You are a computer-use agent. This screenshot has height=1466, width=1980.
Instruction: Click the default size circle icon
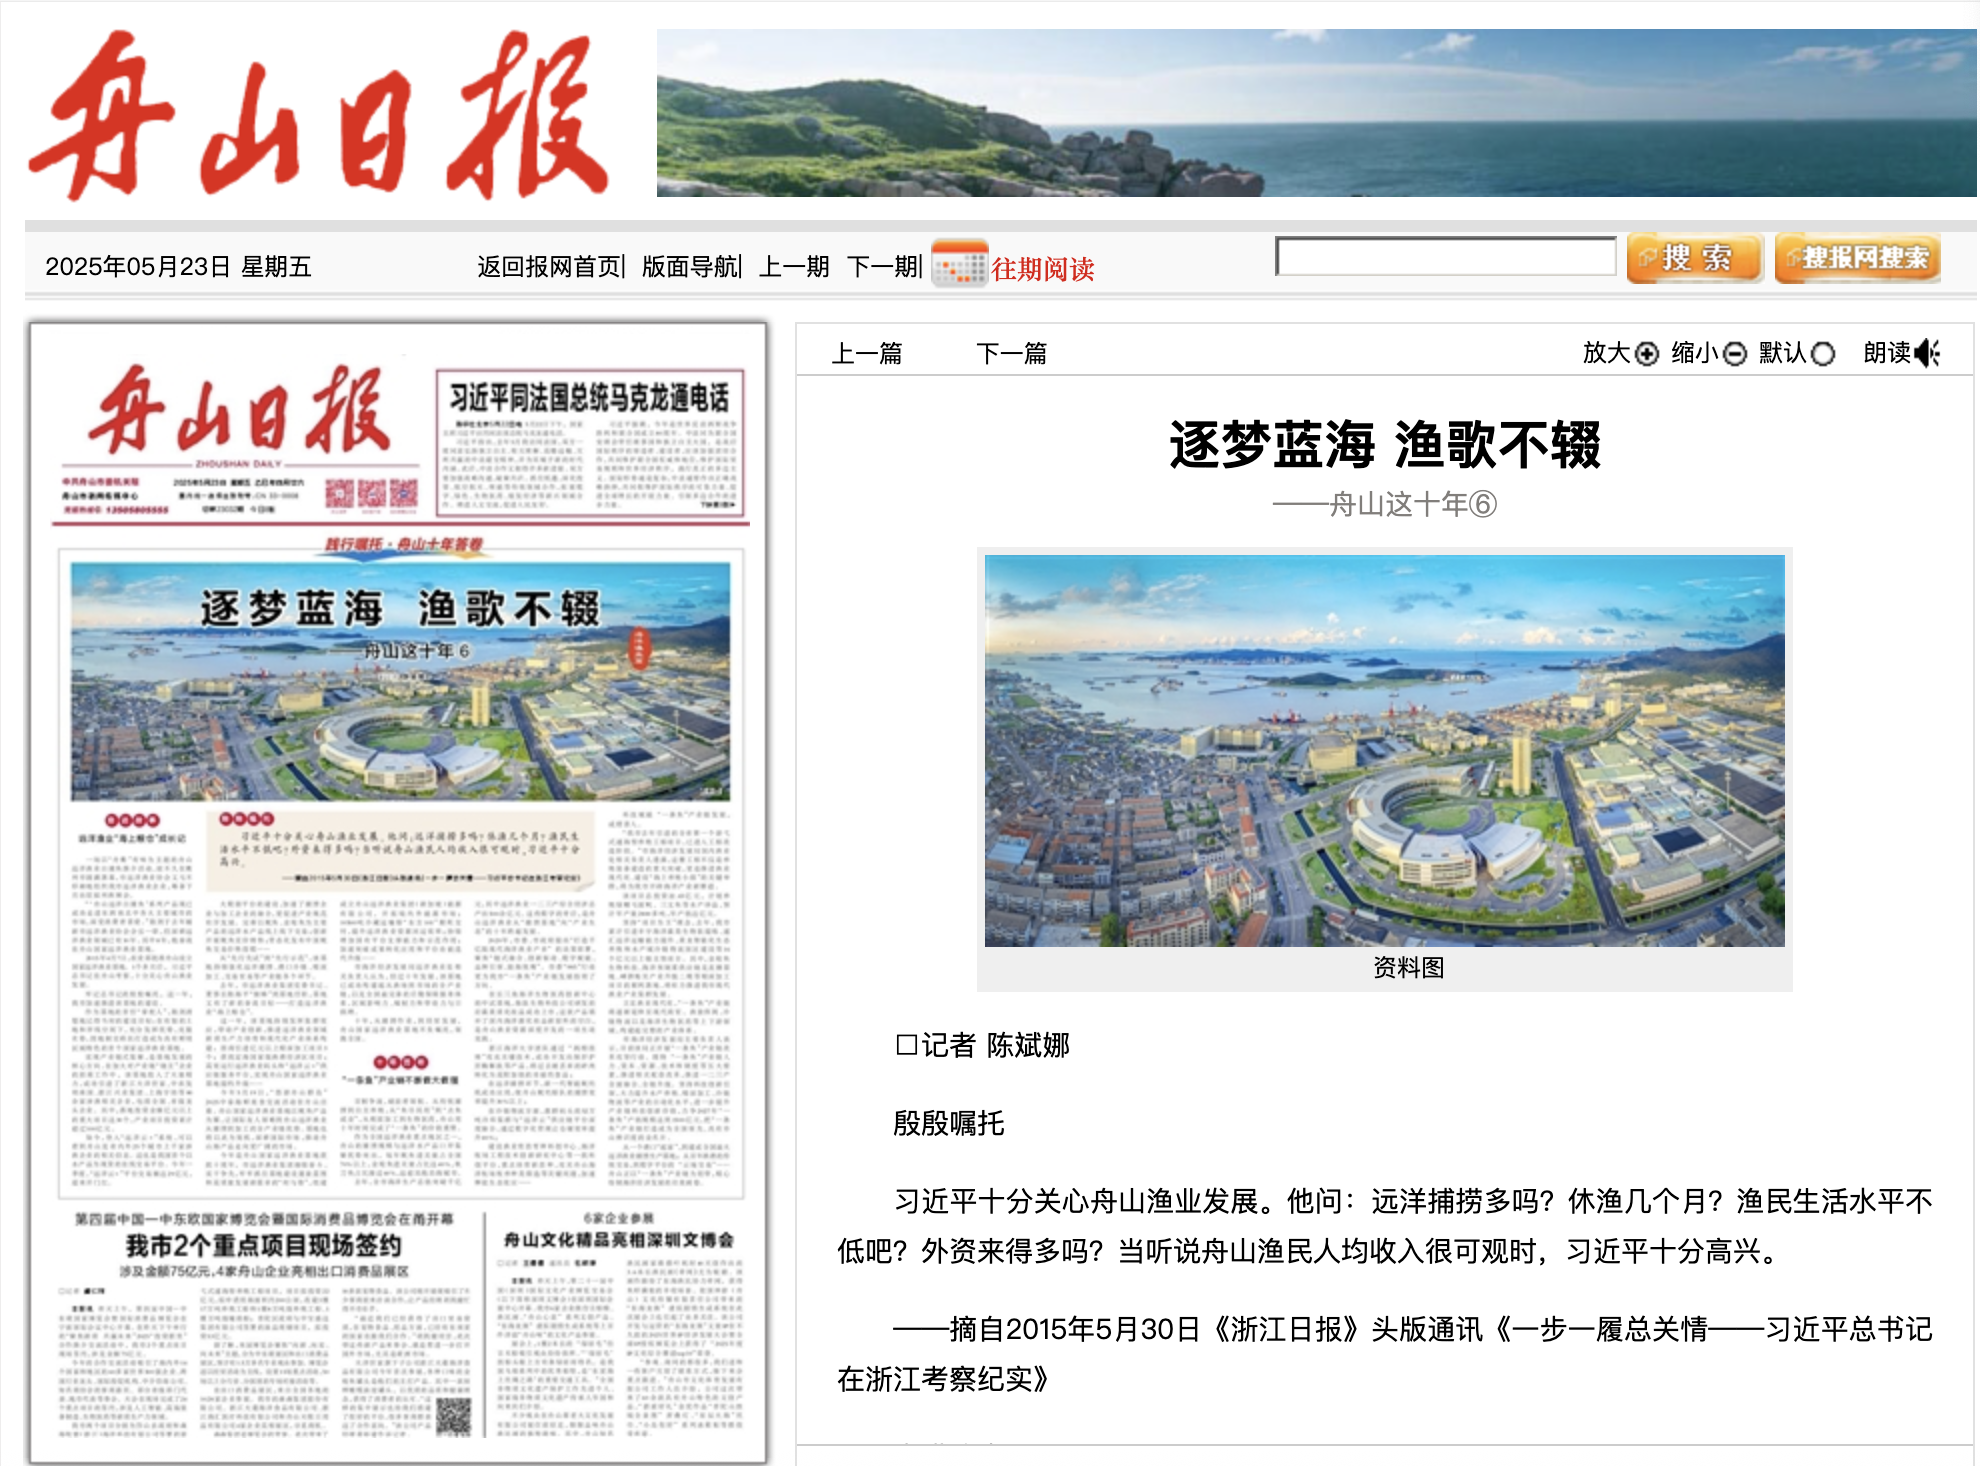(1823, 354)
